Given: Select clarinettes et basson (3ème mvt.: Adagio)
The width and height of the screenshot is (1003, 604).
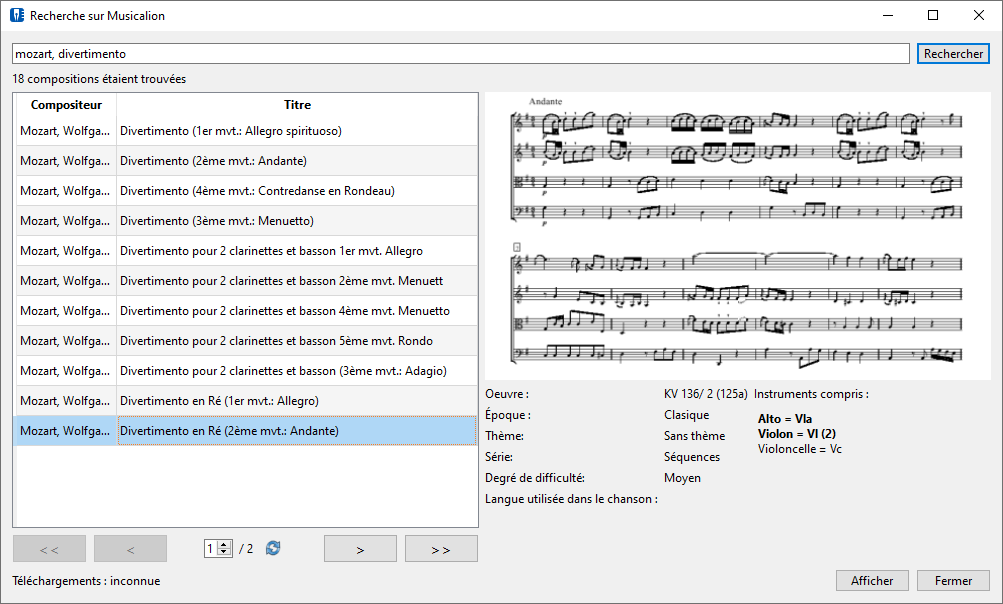Looking at the screenshot, I should pyautogui.click(x=246, y=371).
